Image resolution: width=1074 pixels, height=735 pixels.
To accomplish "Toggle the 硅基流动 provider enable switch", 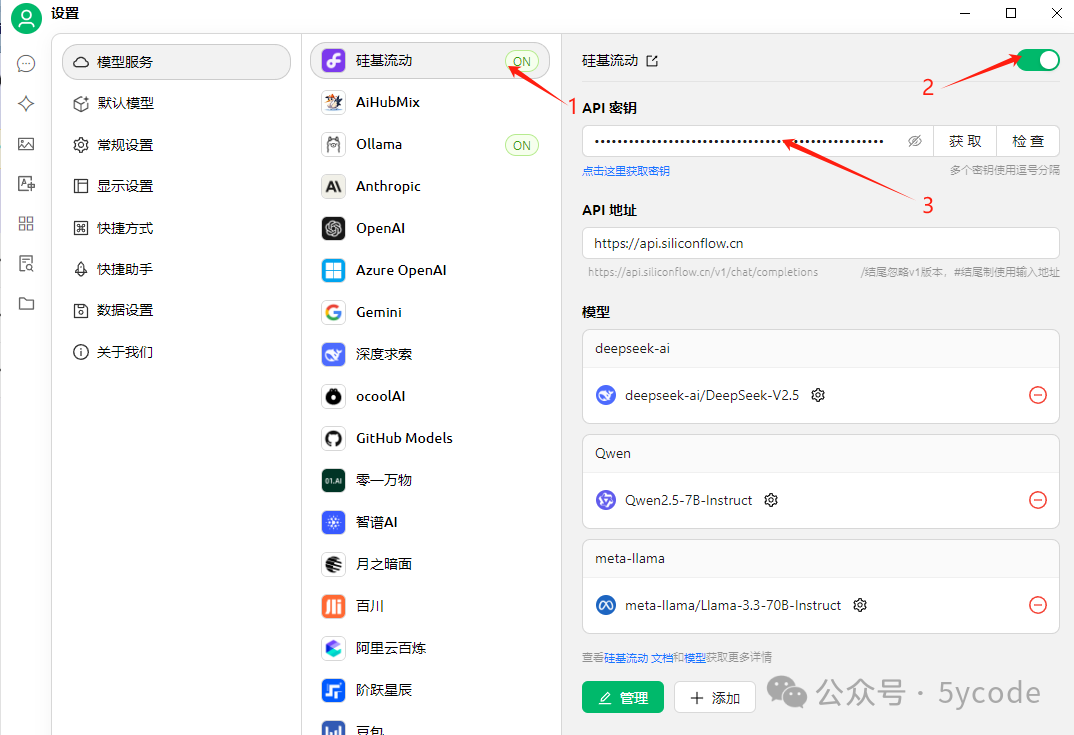I will point(1038,60).
